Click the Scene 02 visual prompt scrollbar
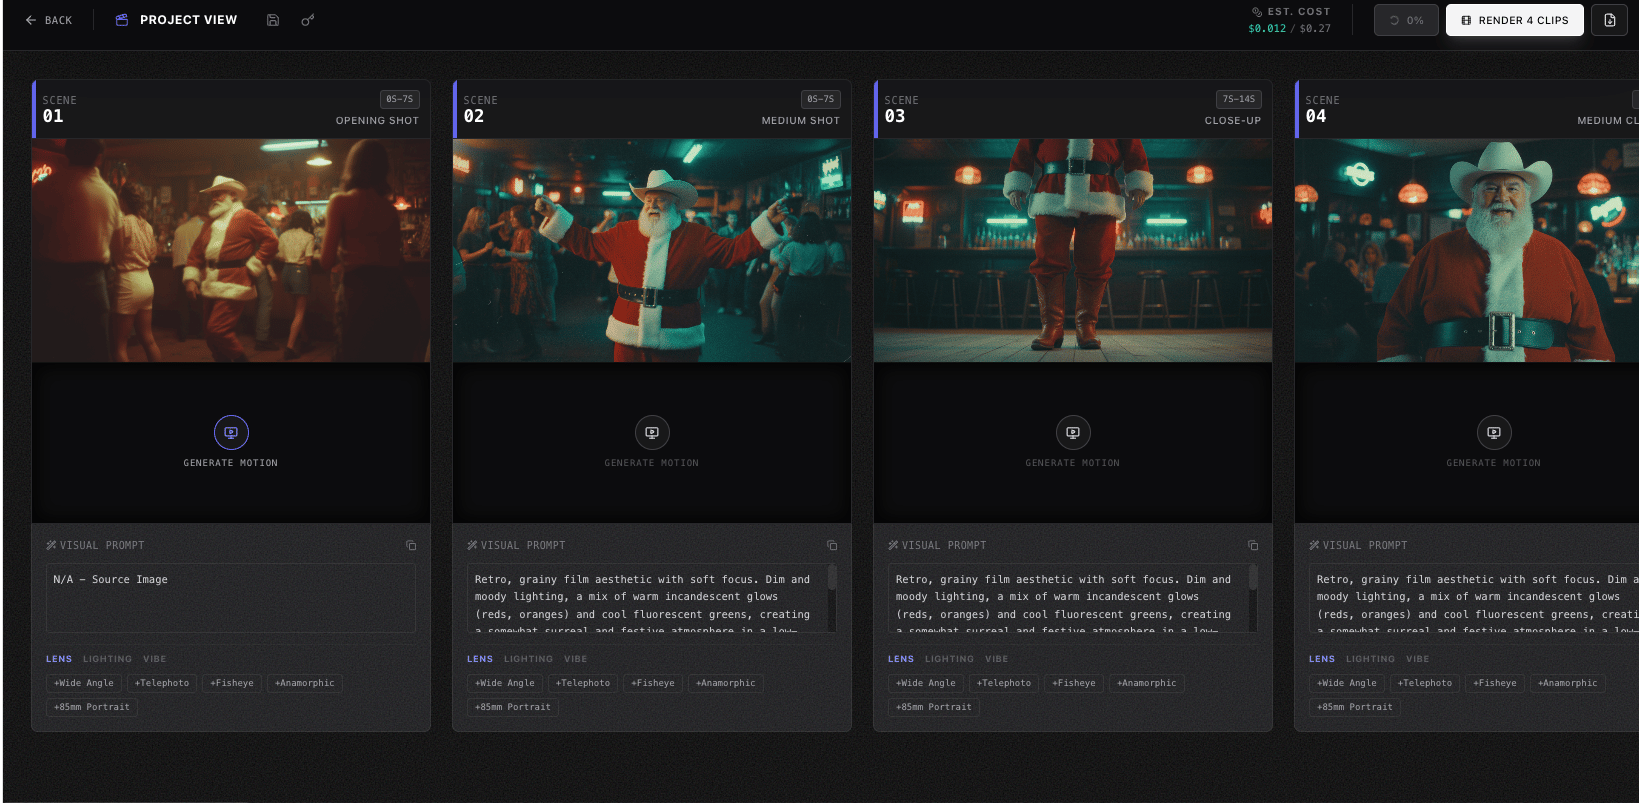 coord(832,578)
